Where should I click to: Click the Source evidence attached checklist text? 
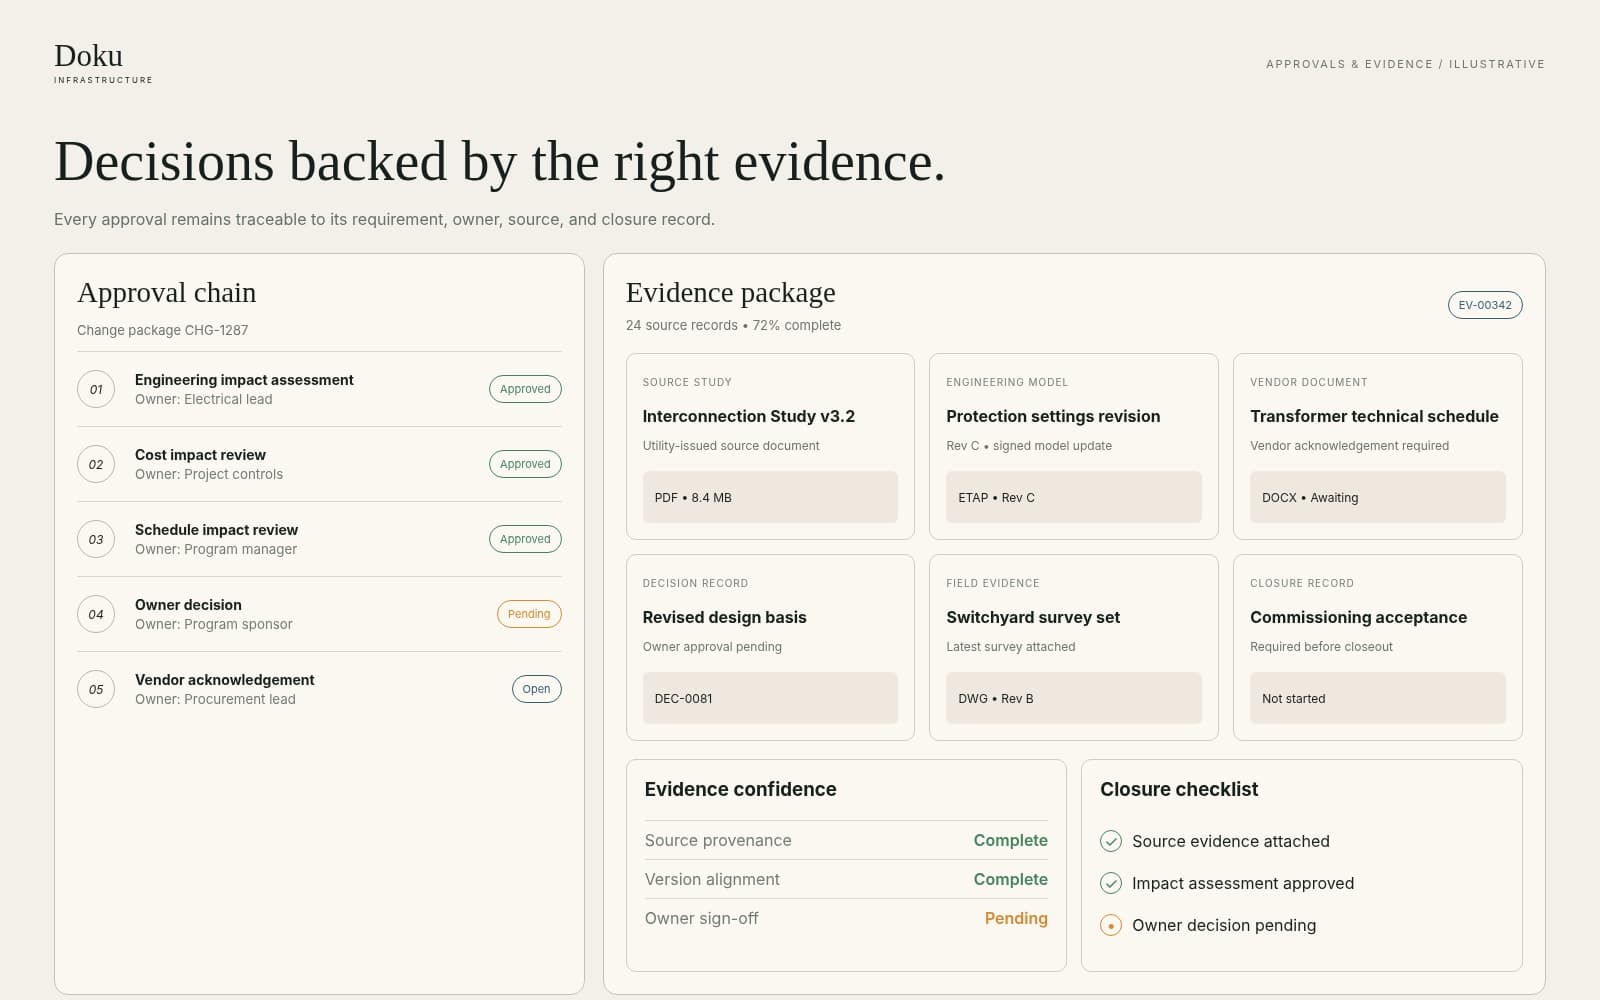[x=1231, y=841]
